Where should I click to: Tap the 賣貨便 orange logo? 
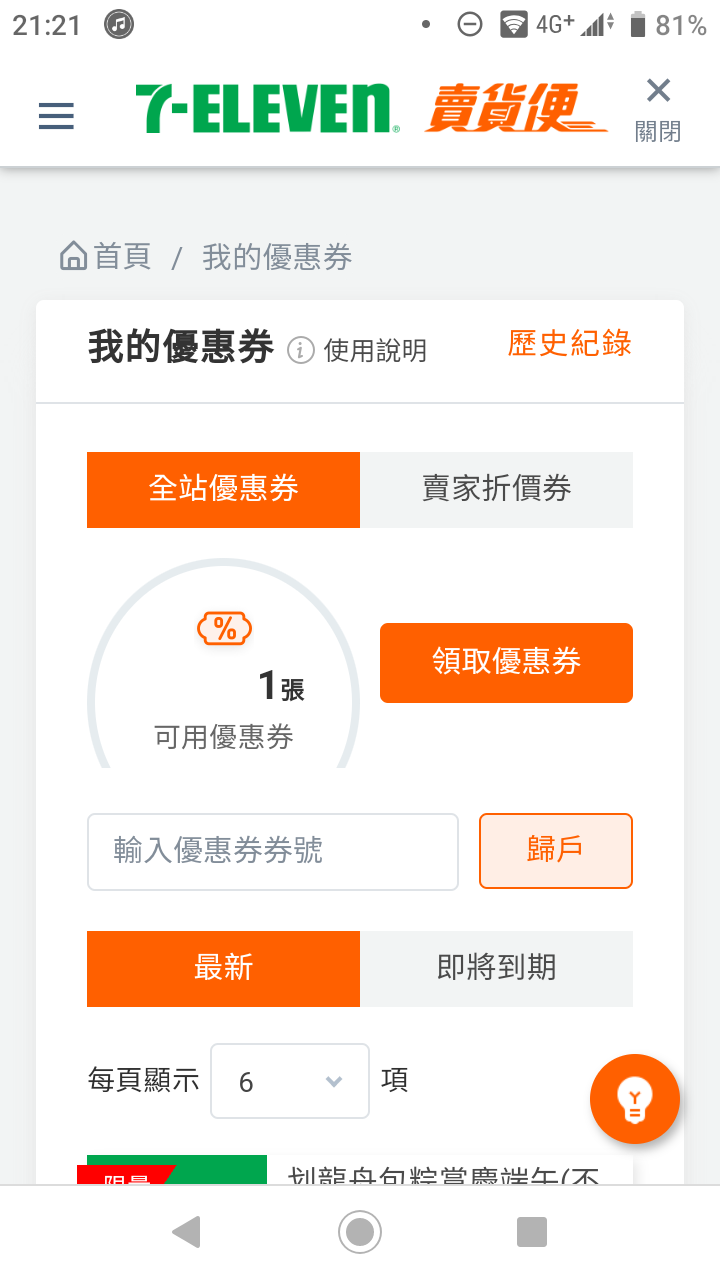(x=515, y=109)
